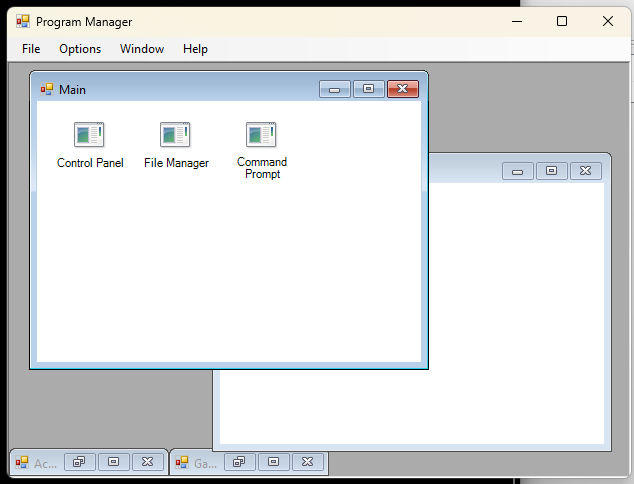Maximize the Main group window
The height and width of the screenshot is (484, 634).
click(368, 89)
